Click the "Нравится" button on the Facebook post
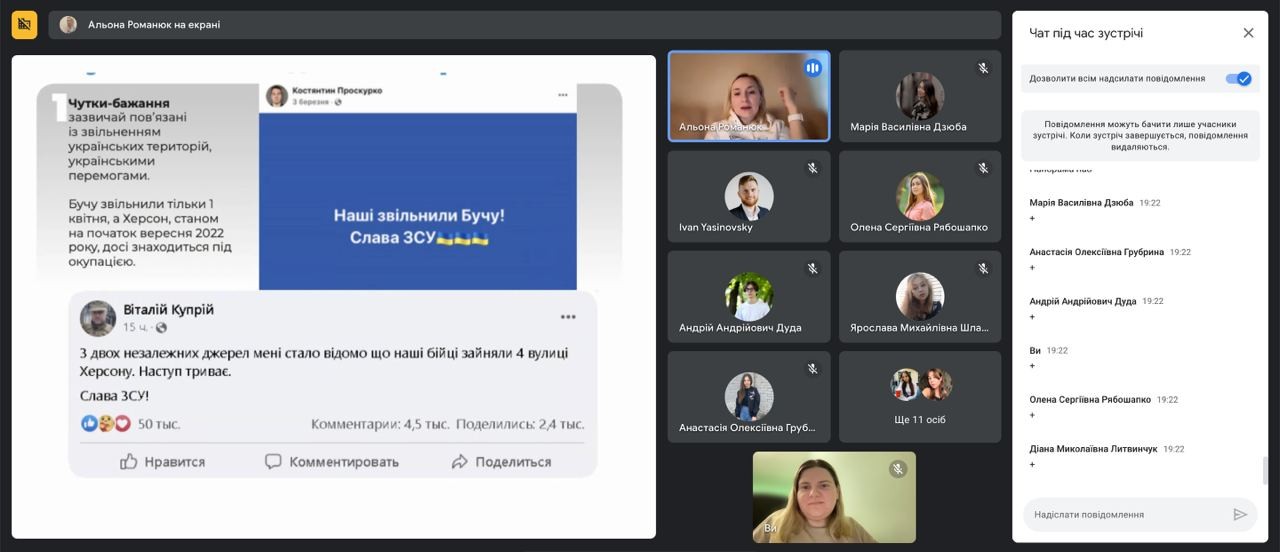This screenshot has width=1280, height=552. [162, 461]
